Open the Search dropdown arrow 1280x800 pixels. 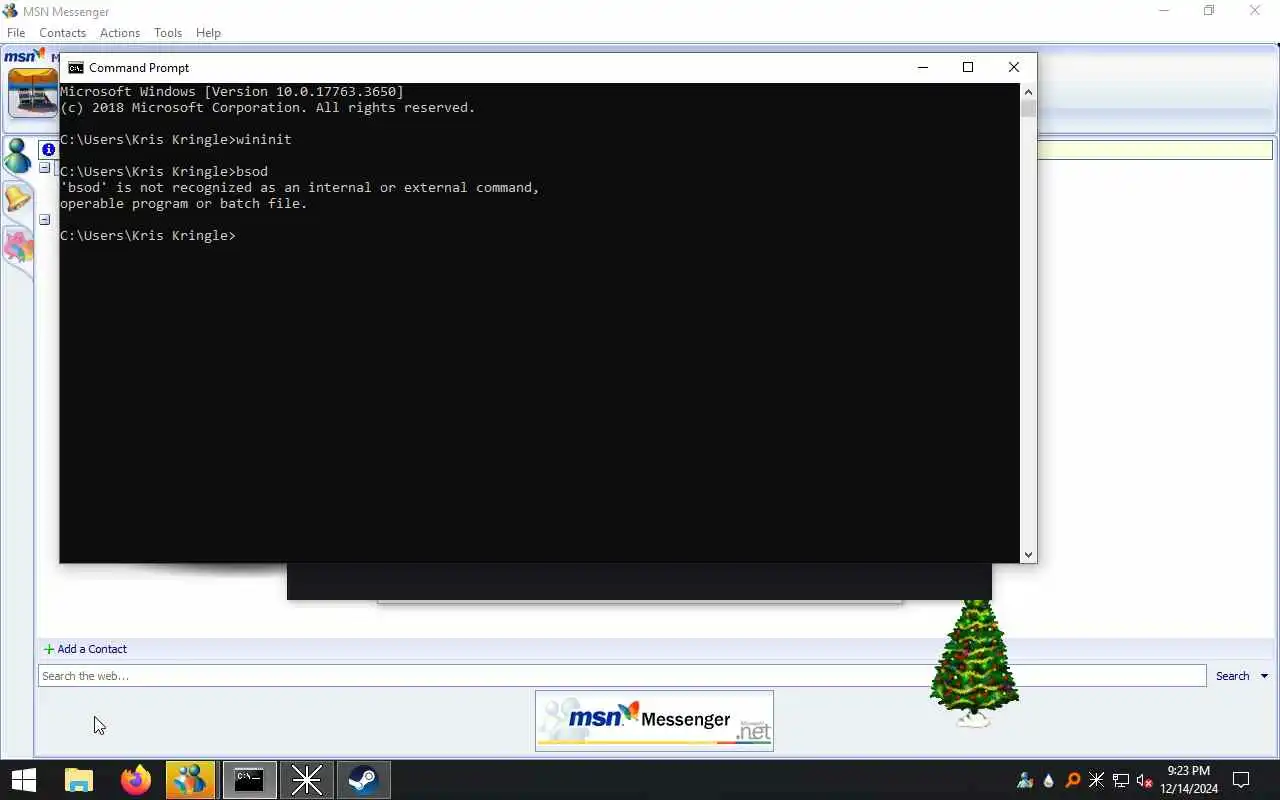[1264, 676]
